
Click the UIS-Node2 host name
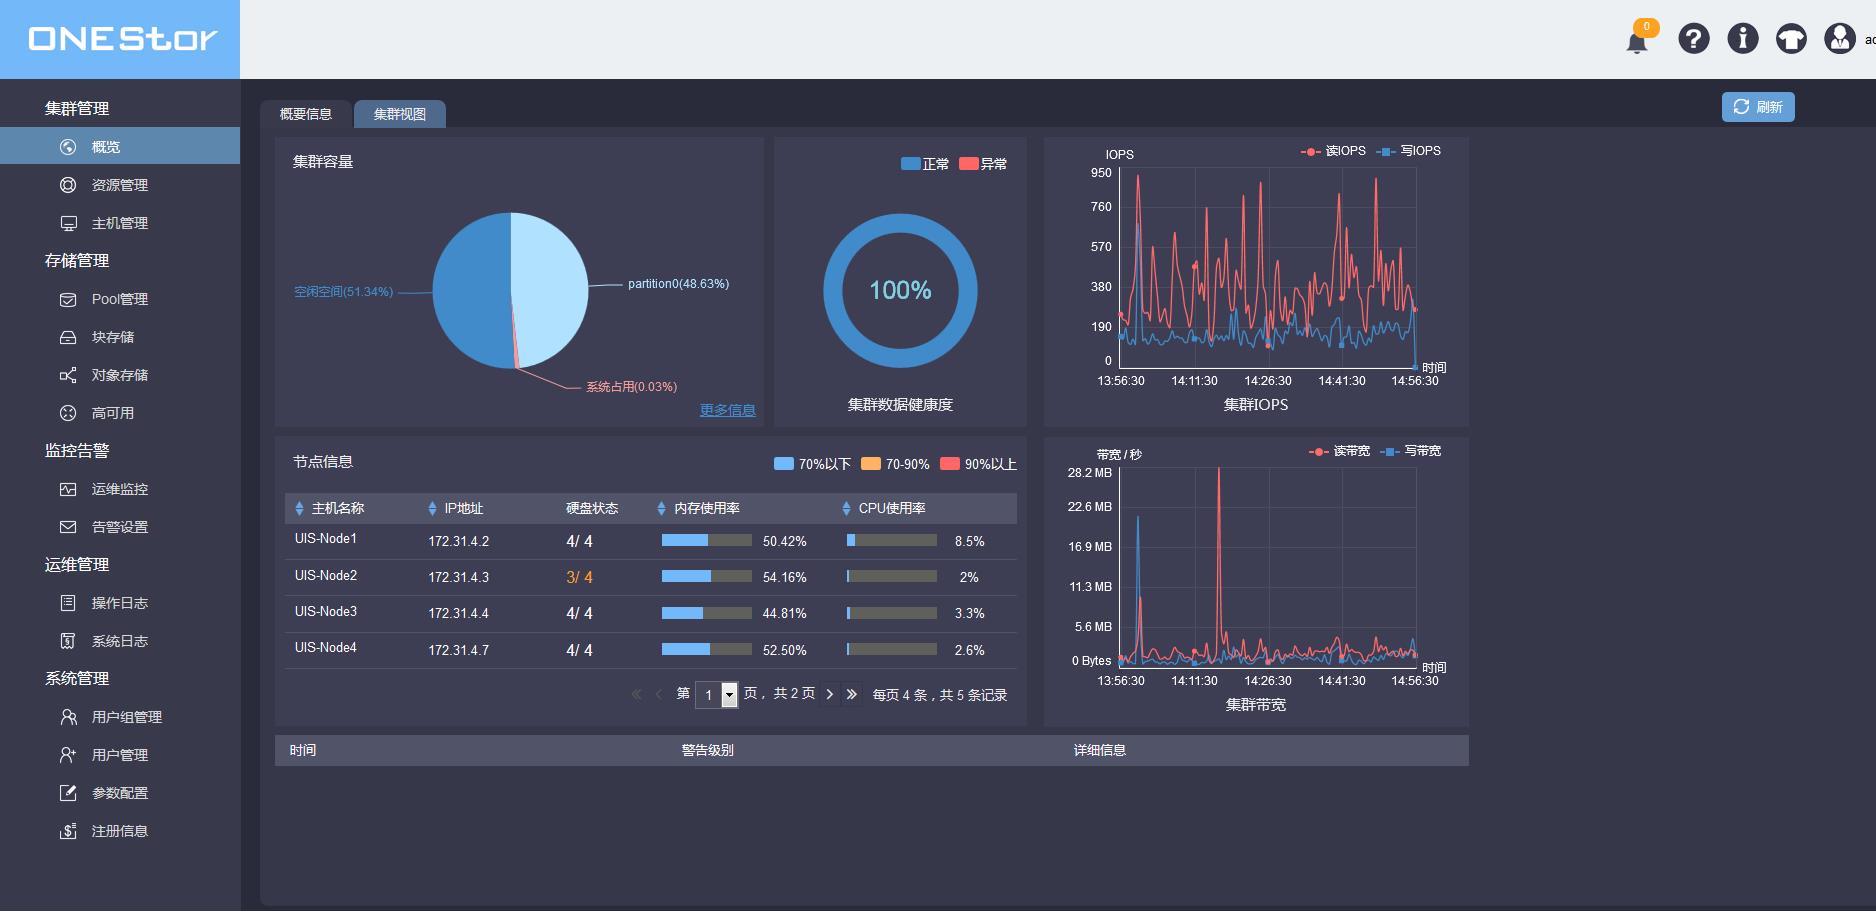point(326,576)
